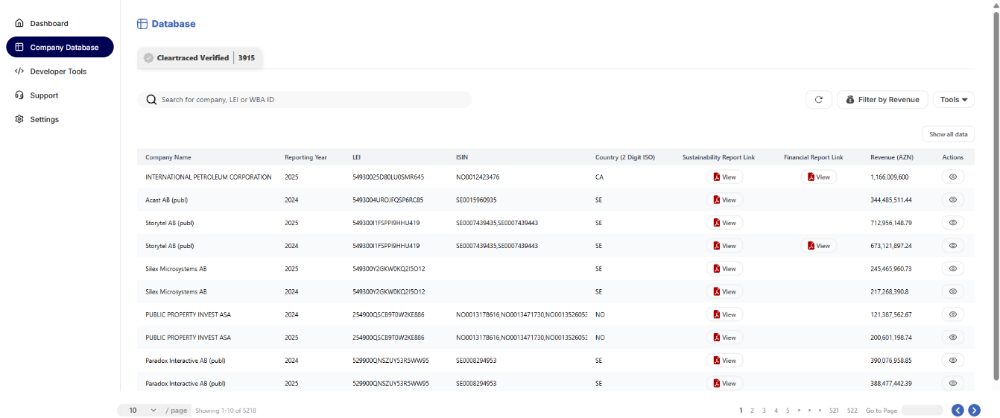Expand the Tools dropdown
The height and width of the screenshot is (418, 1000).
pyautogui.click(x=953, y=100)
